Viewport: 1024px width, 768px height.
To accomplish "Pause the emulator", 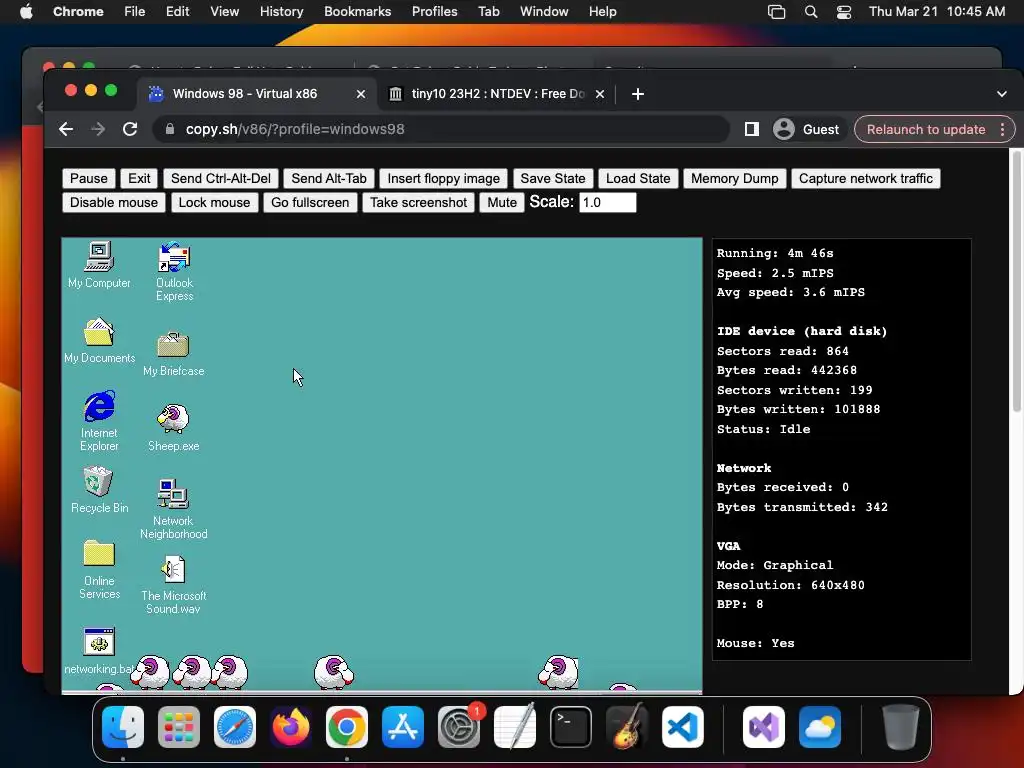I will click(89, 178).
